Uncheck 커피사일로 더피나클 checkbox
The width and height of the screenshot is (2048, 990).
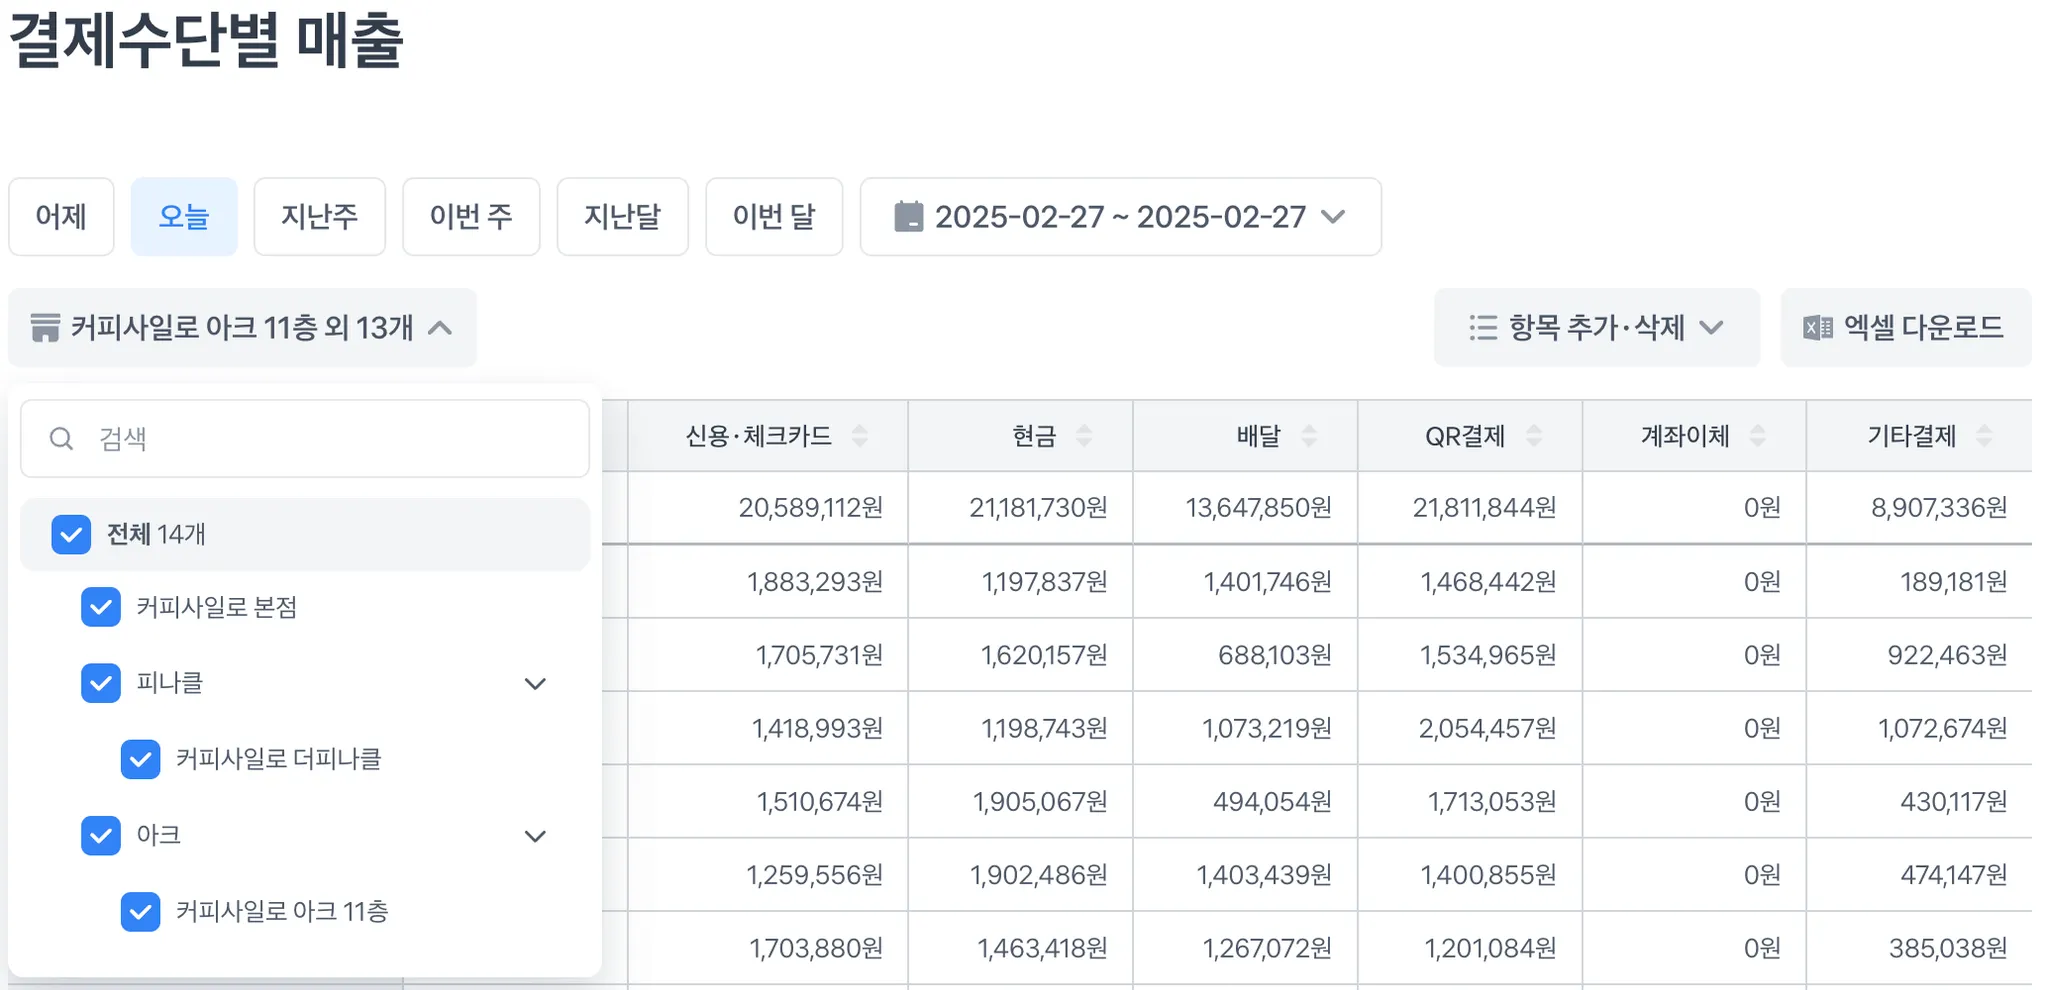pos(141,760)
